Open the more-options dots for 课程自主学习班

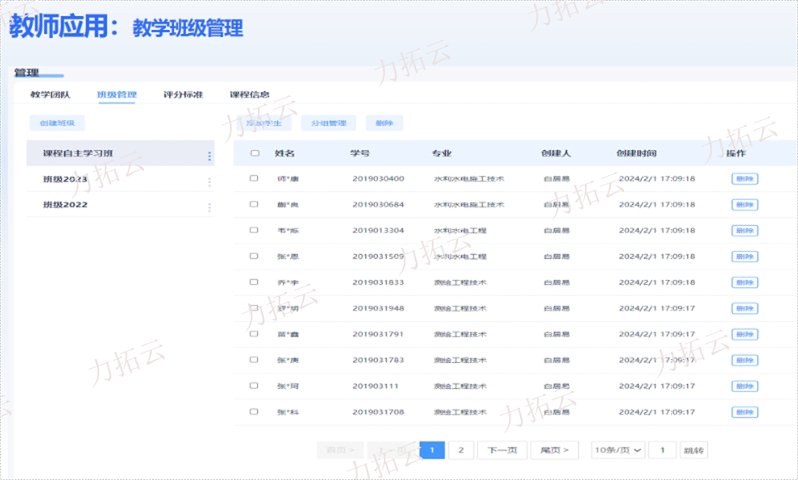[209, 156]
